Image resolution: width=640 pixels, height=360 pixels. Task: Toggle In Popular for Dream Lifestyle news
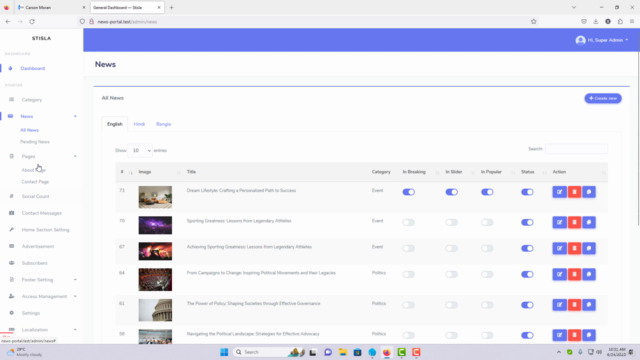coord(487,192)
